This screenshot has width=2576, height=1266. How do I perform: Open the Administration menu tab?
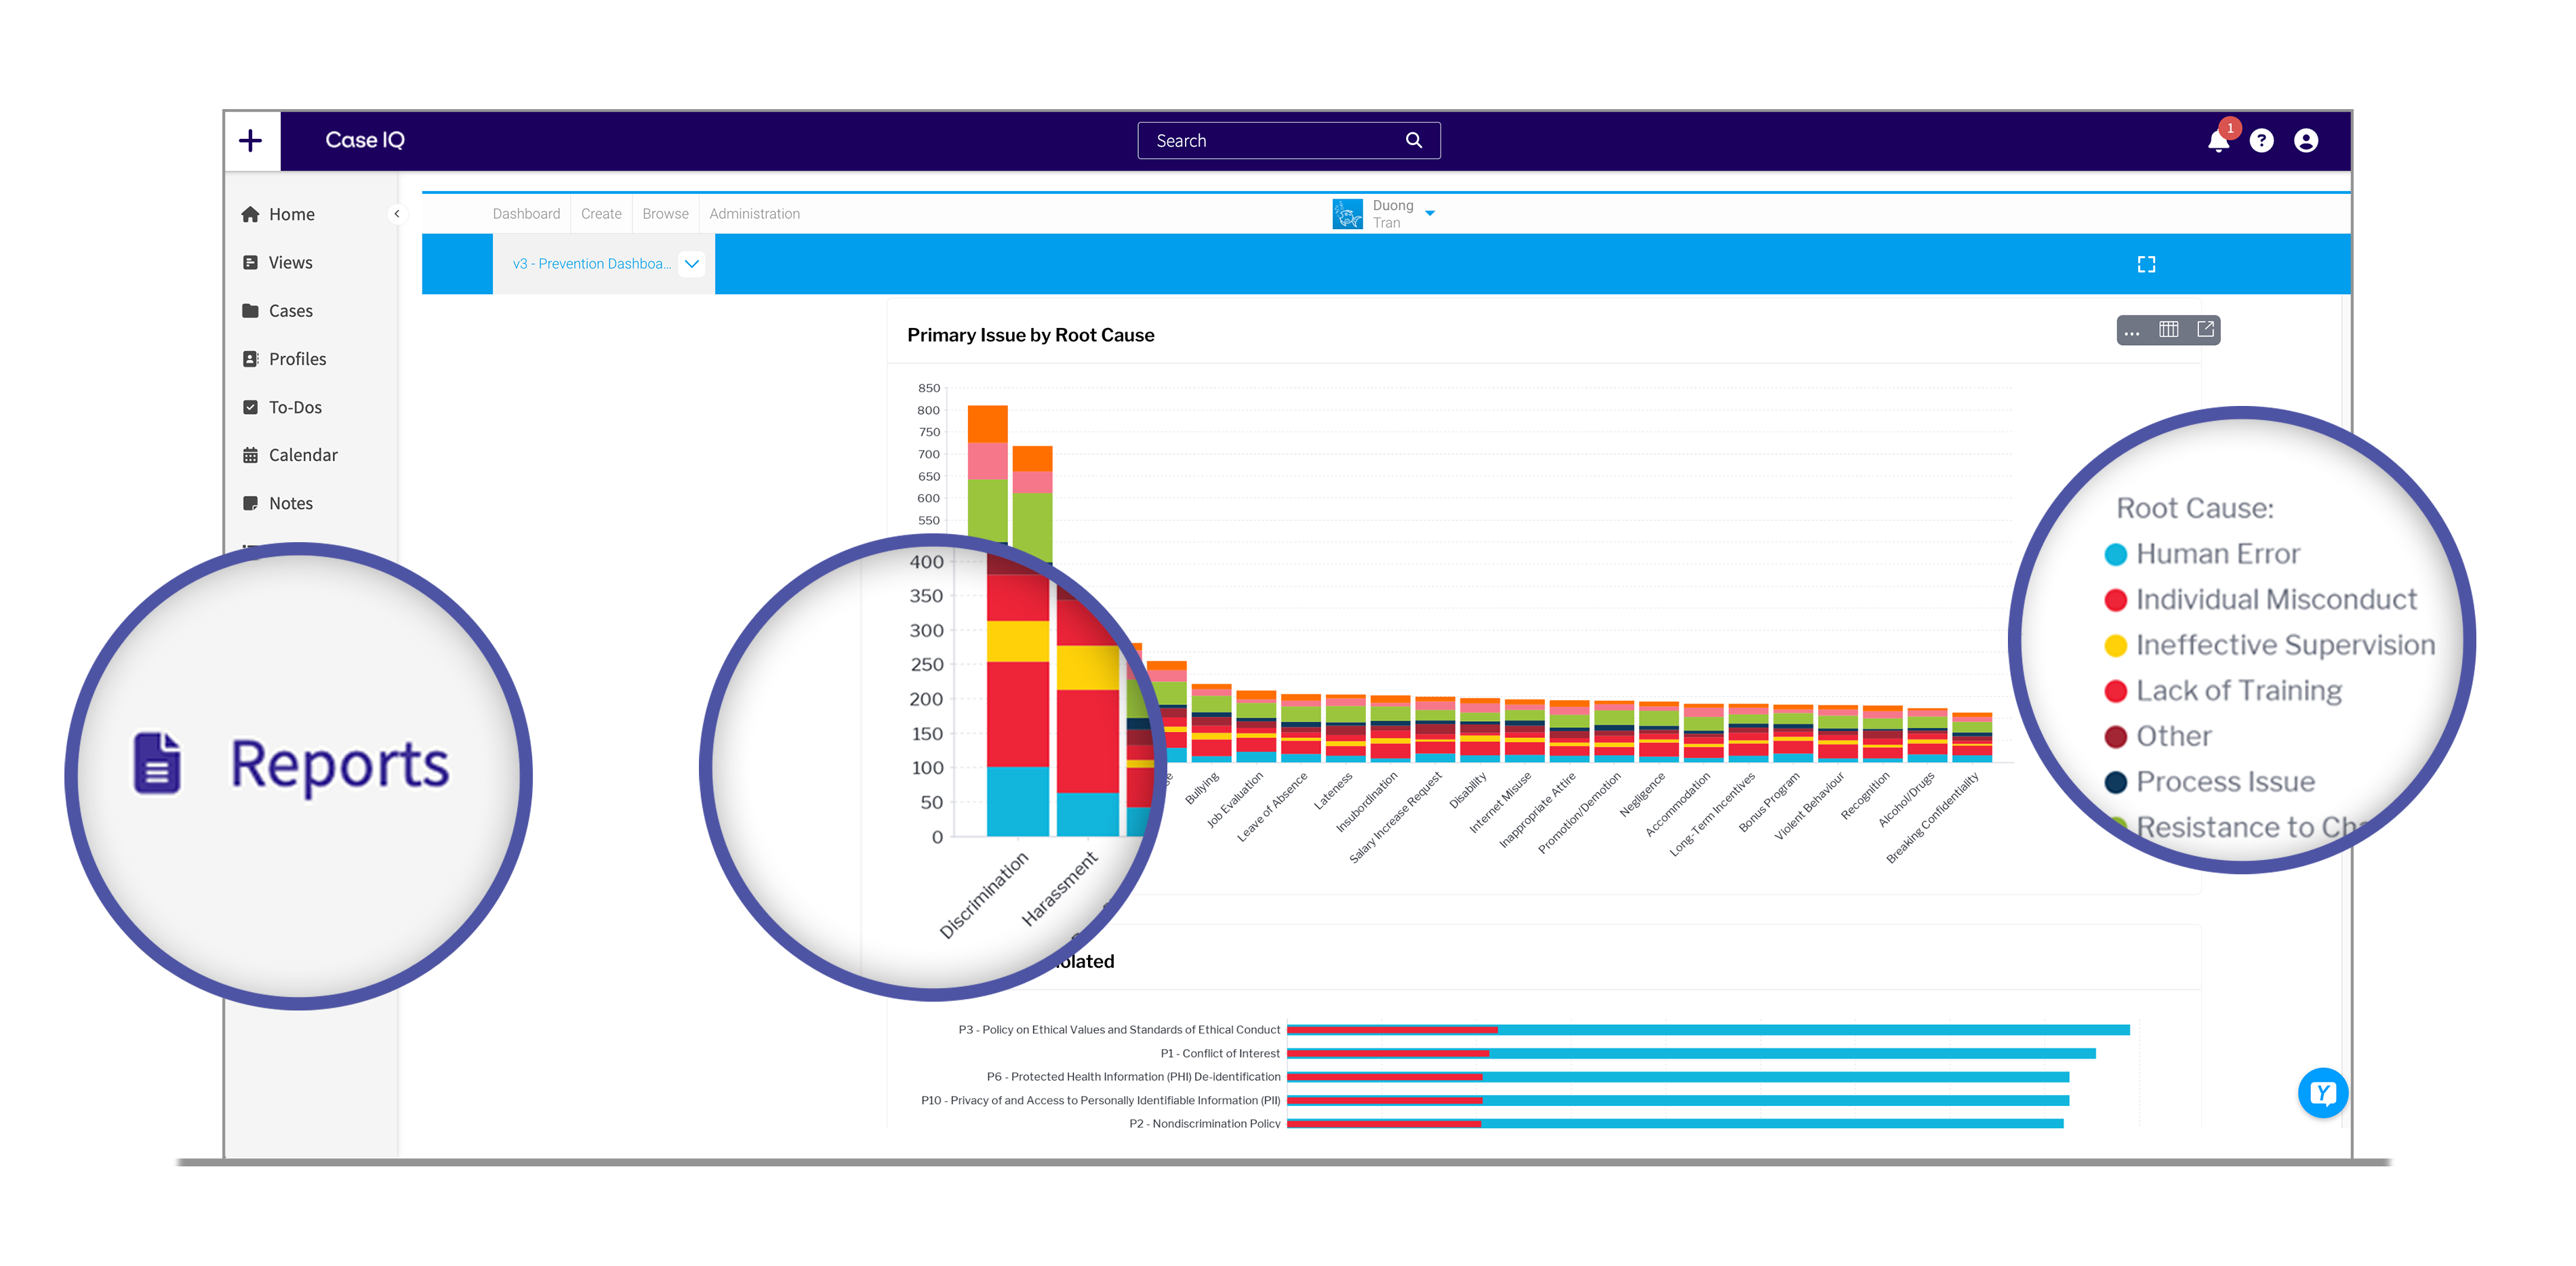tap(754, 214)
